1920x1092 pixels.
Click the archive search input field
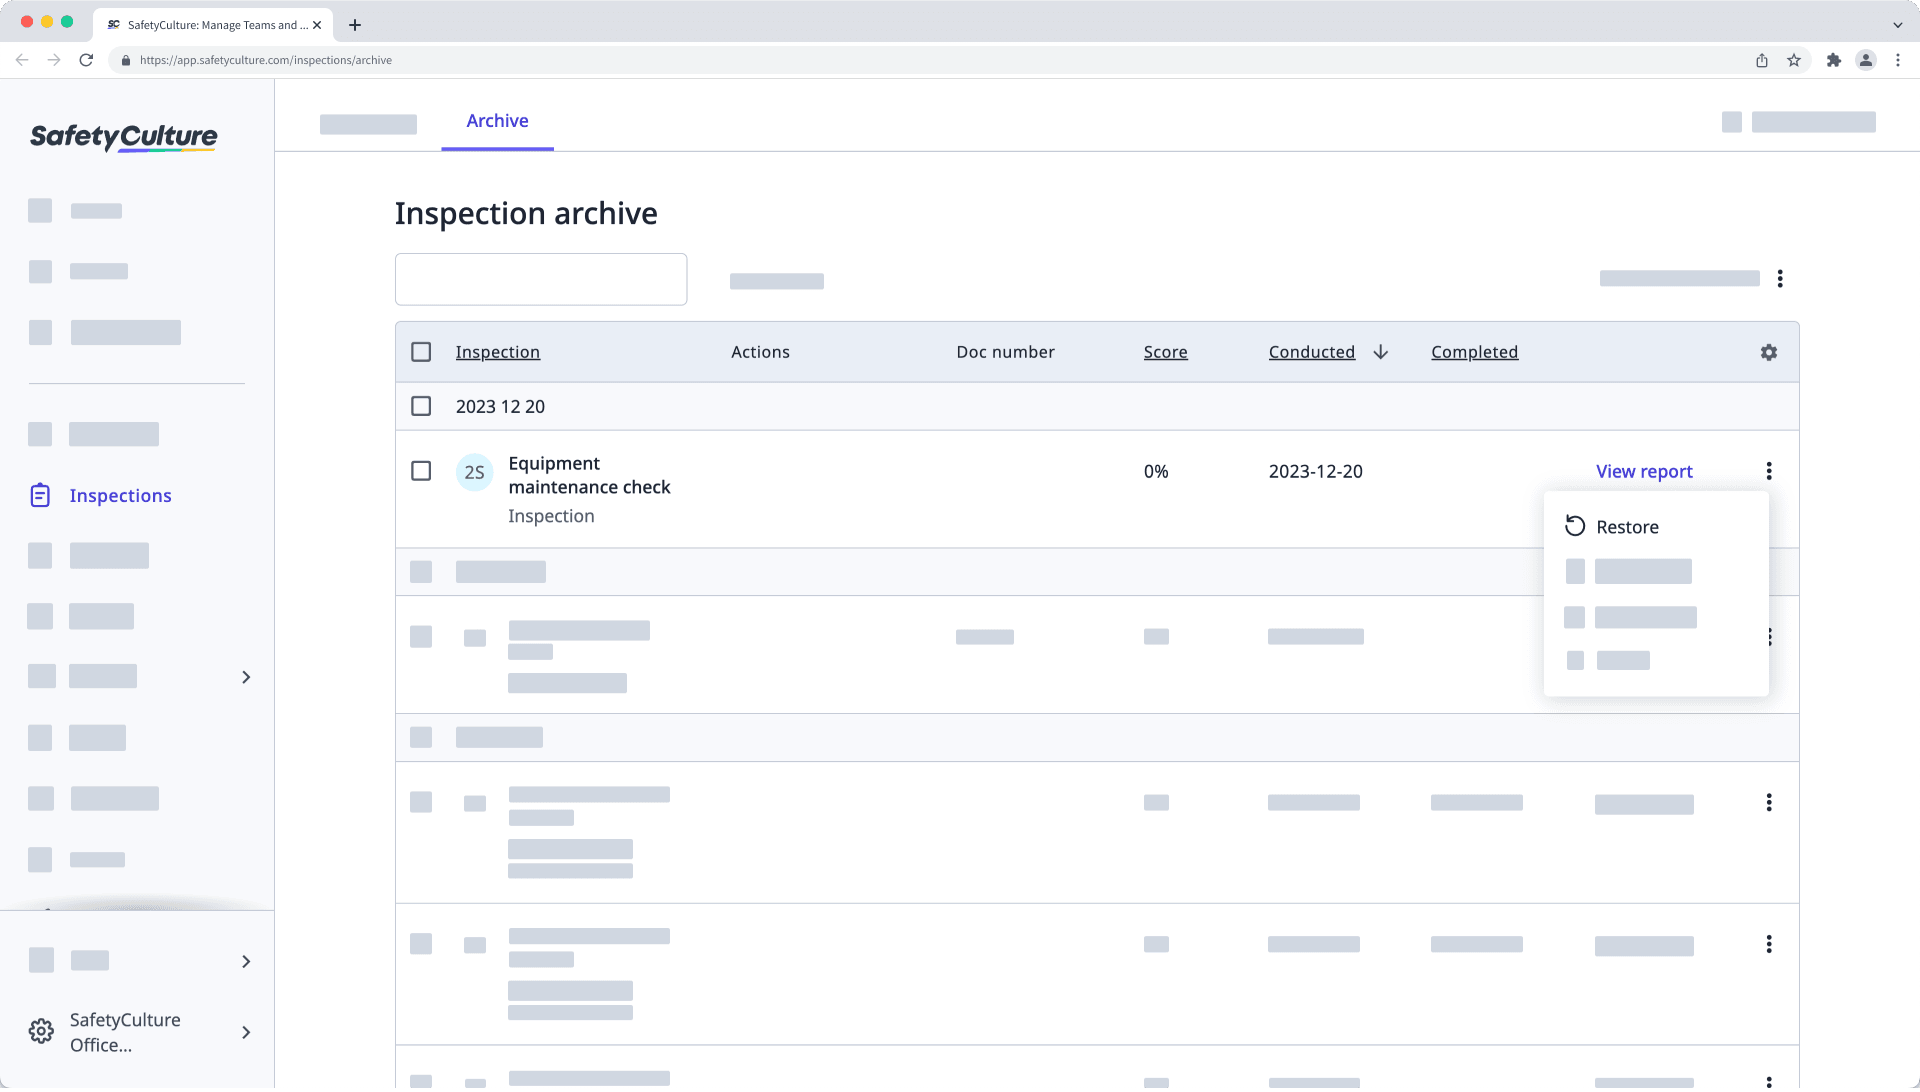(x=541, y=279)
